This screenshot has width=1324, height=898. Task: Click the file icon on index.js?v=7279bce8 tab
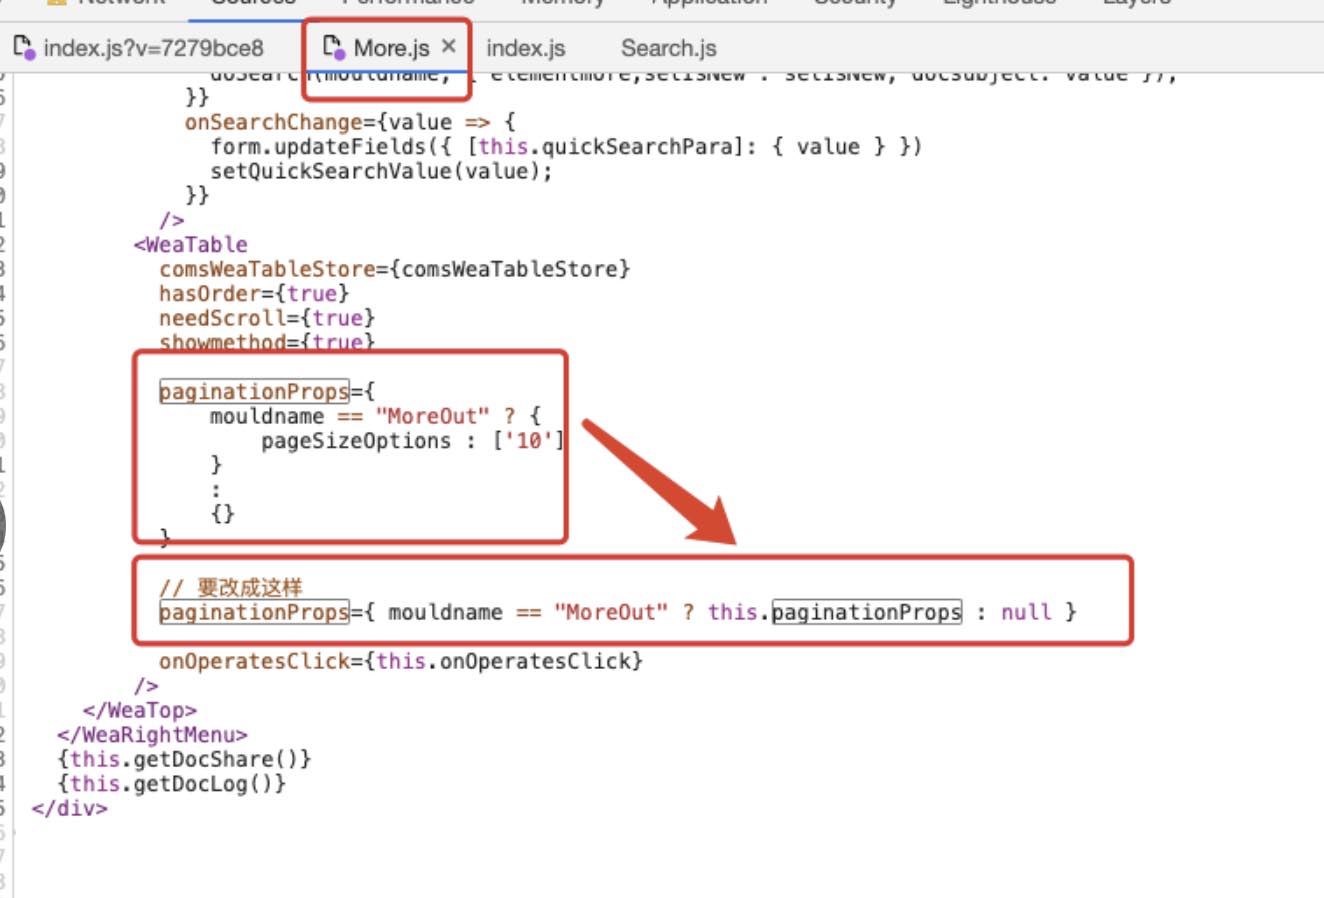coord(24,47)
